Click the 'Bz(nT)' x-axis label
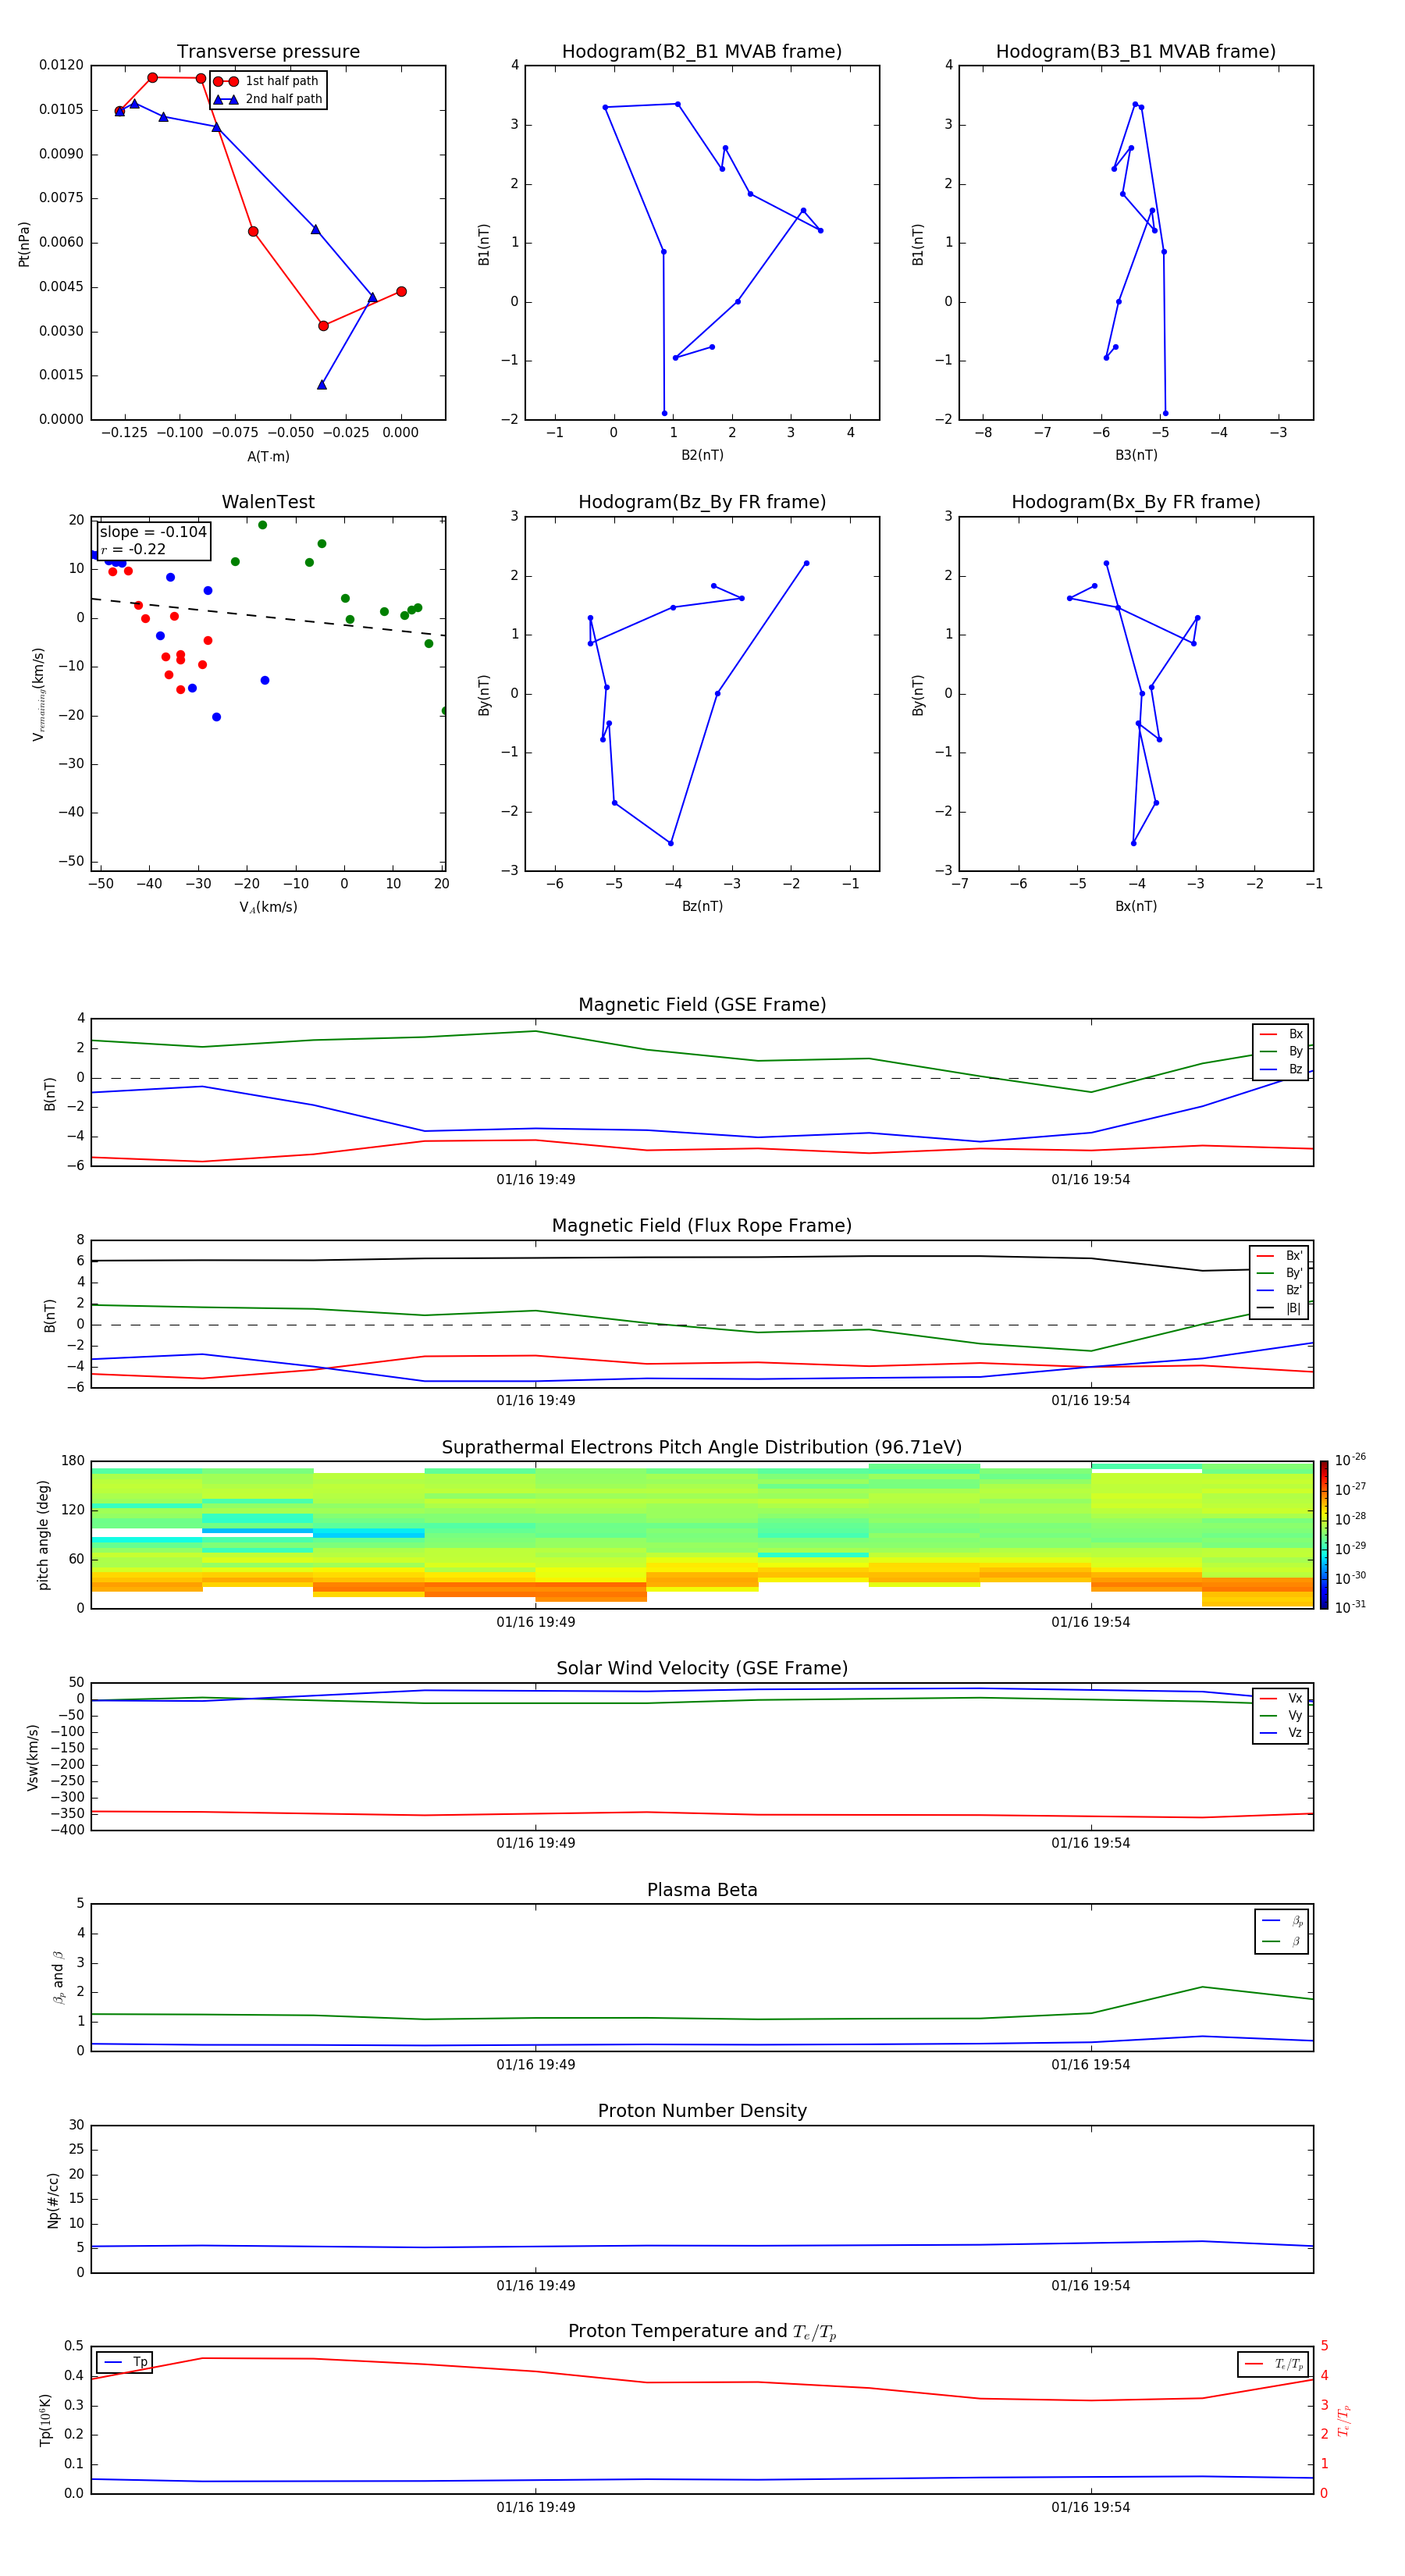The width and height of the screenshot is (1405, 2576). 702,906
